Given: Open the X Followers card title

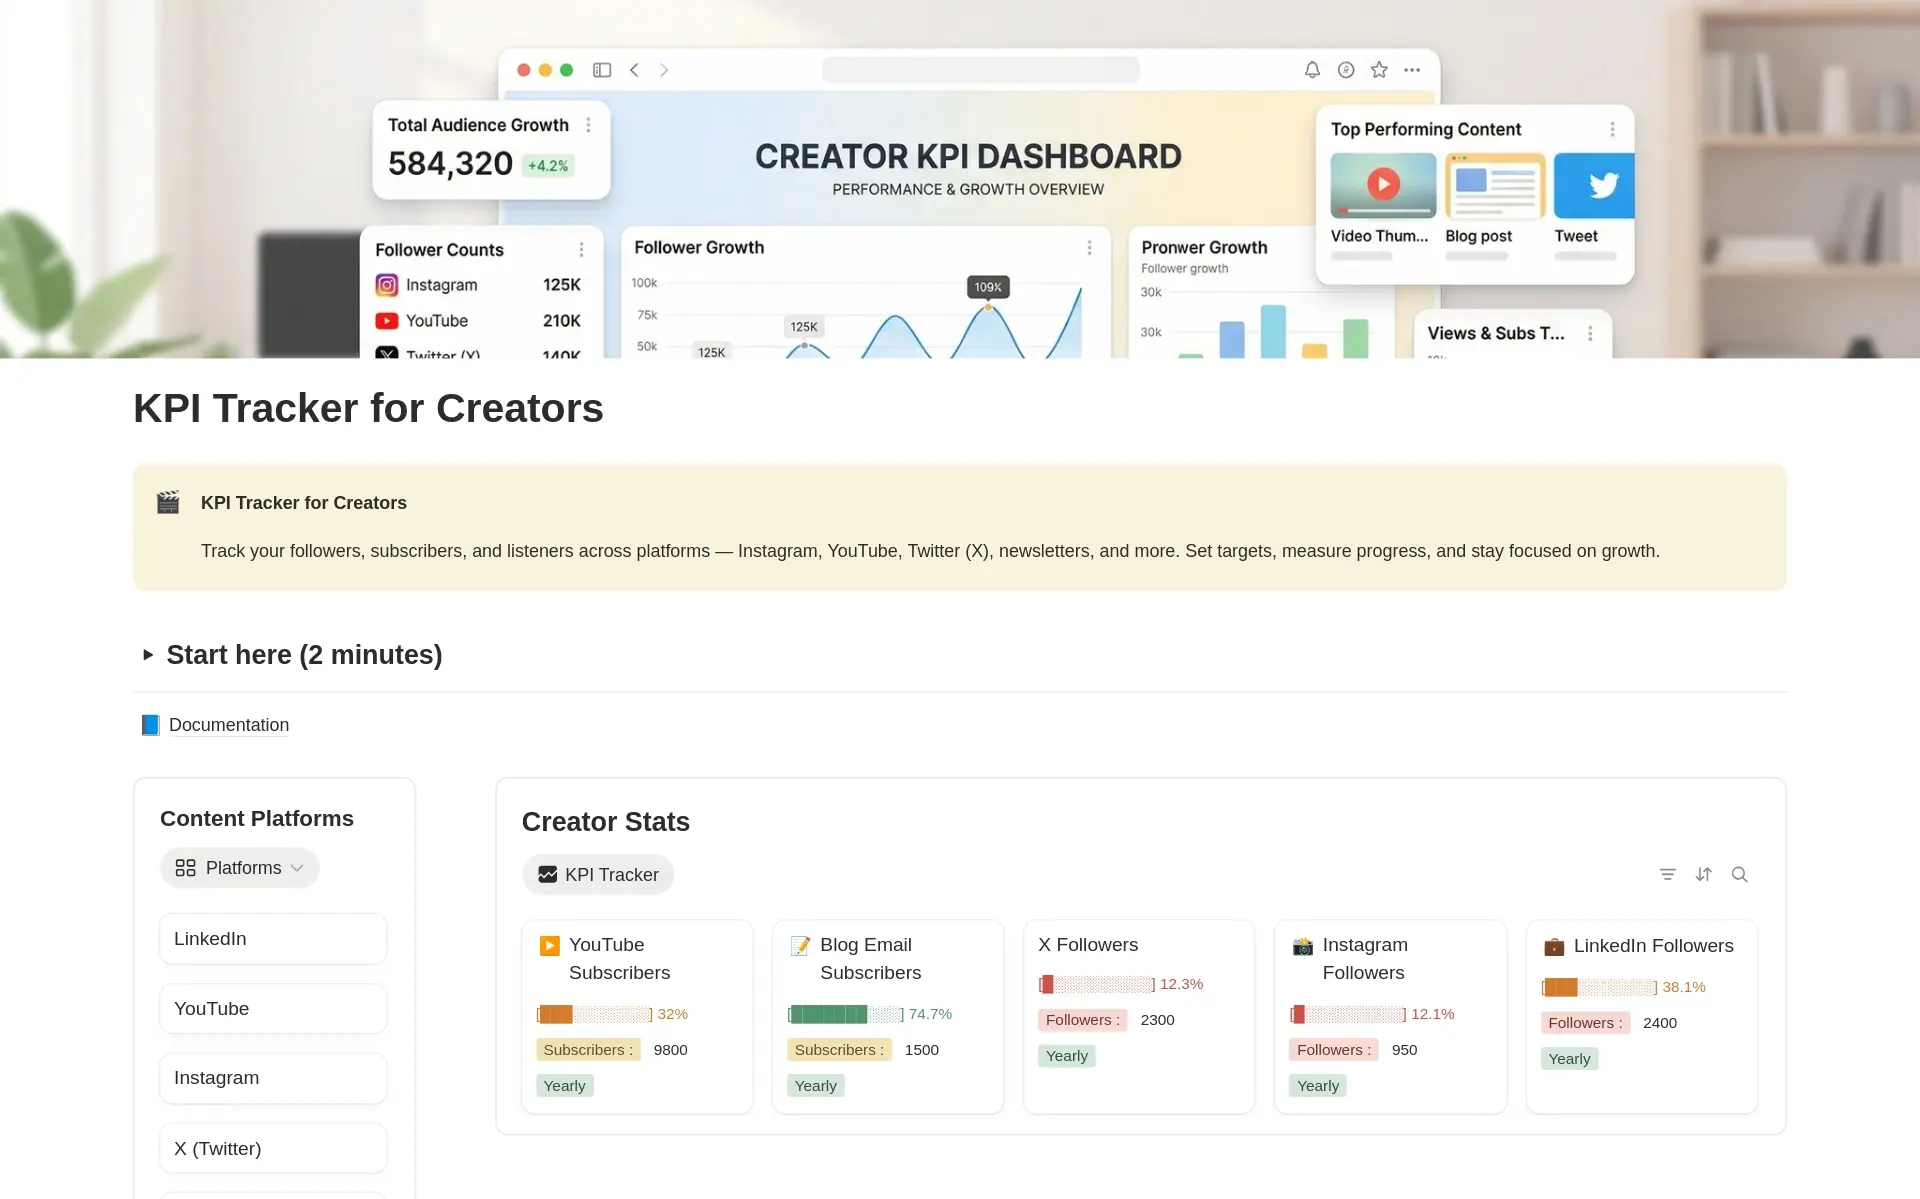Looking at the screenshot, I should pos(1088,945).
